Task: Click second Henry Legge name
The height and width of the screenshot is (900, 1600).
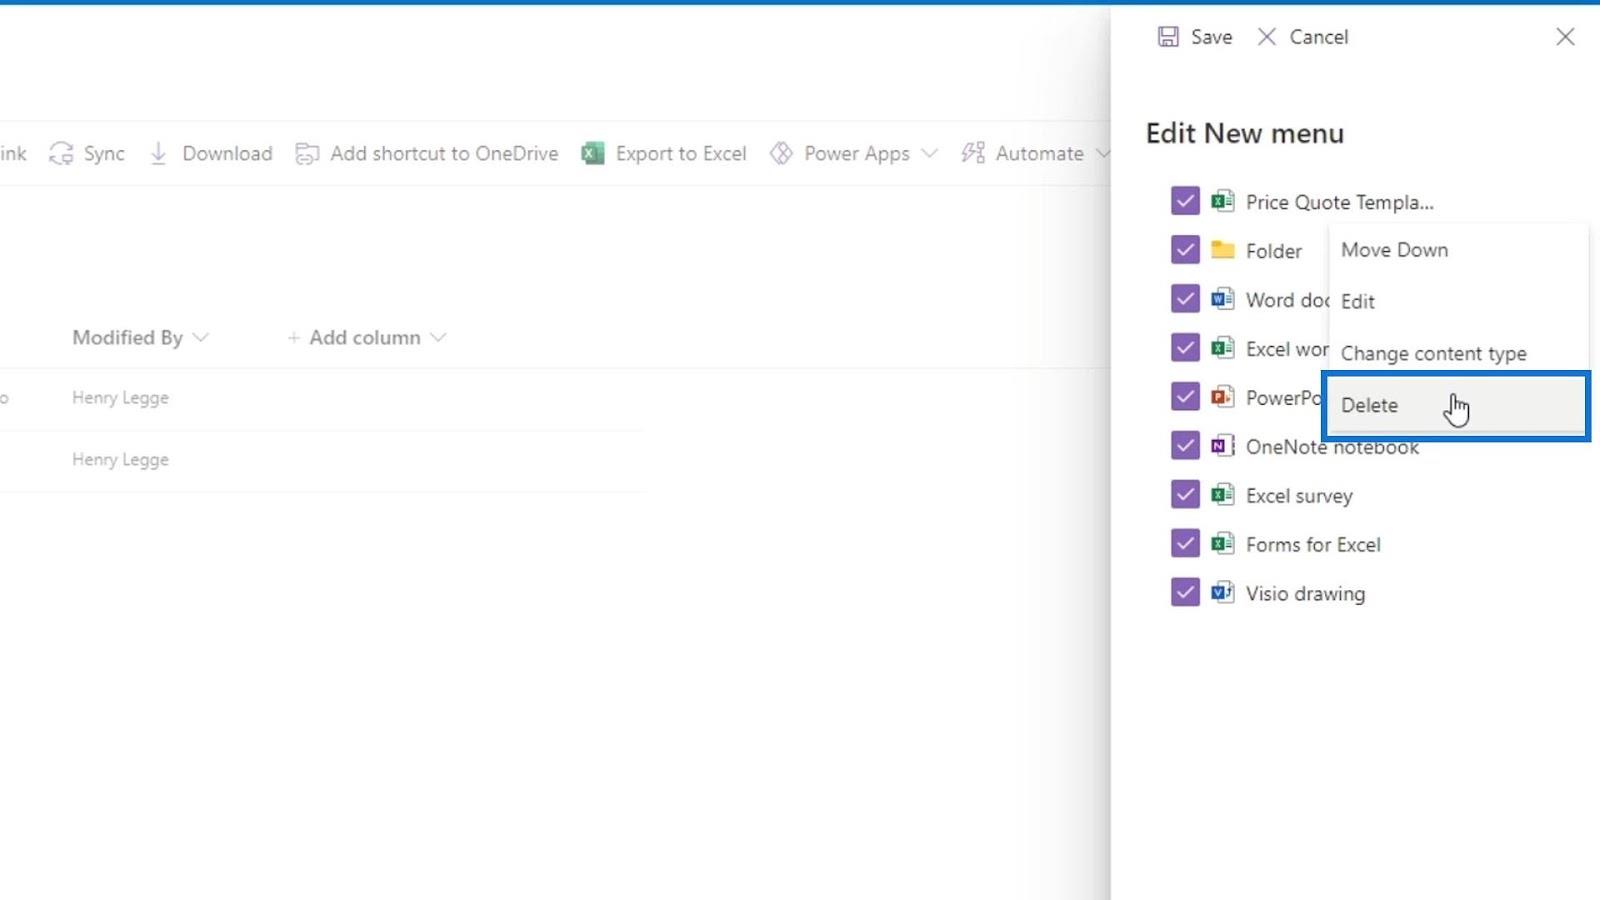Action: tap(120, 460)
